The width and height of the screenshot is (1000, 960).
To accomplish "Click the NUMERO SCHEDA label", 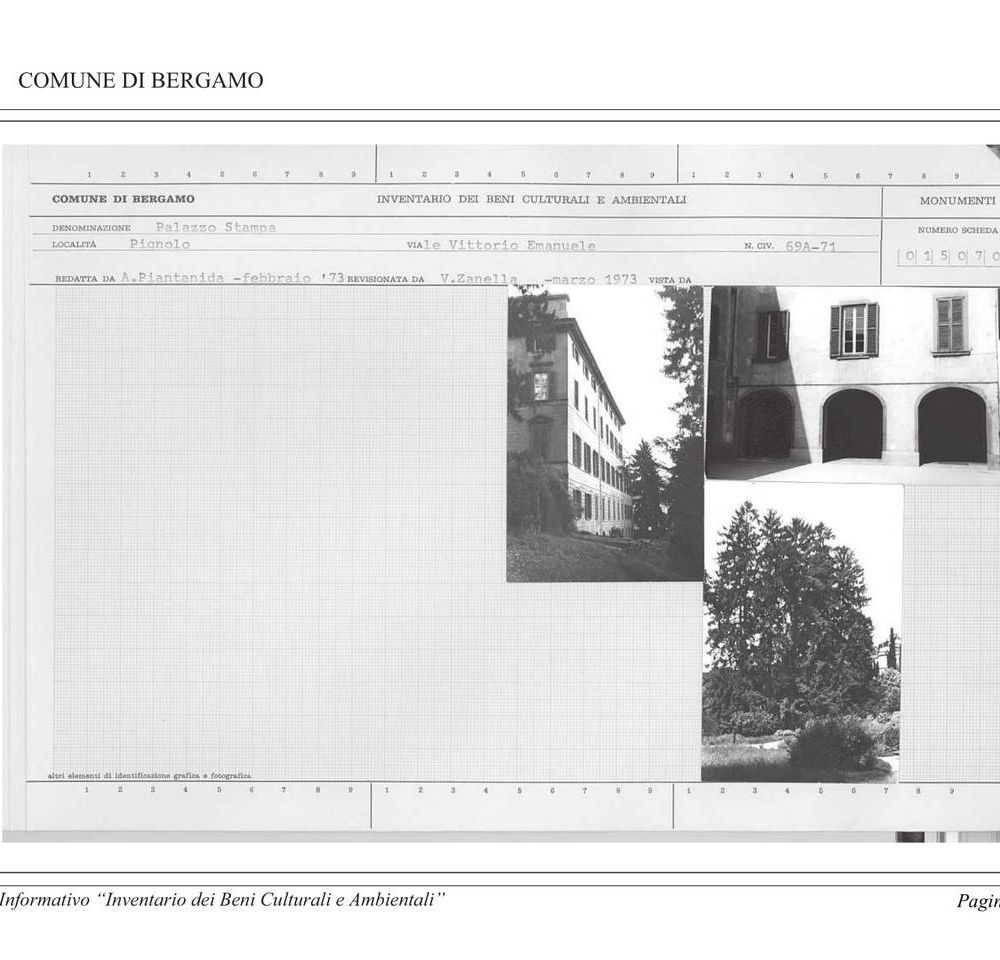I will tap(957, 230).
